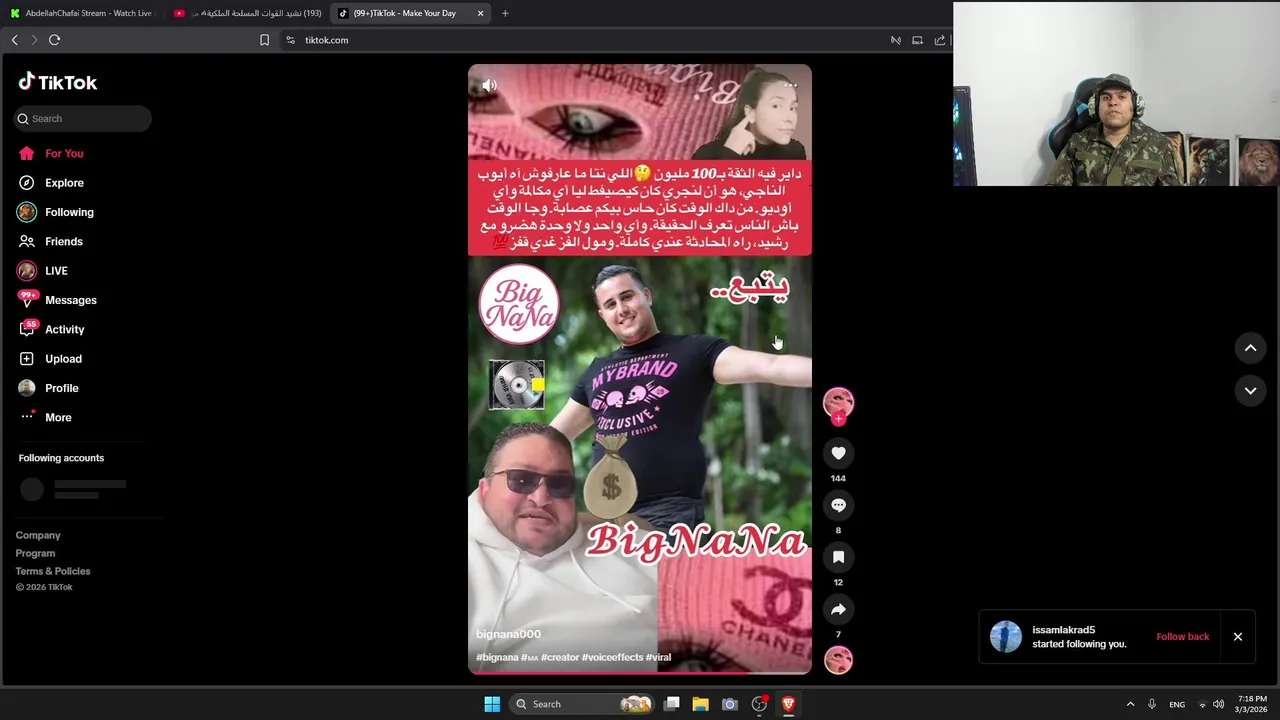This screenshot has width=1280, height=720.
Task: Open Task View in the taskbar
Action: tap(672, 704)
